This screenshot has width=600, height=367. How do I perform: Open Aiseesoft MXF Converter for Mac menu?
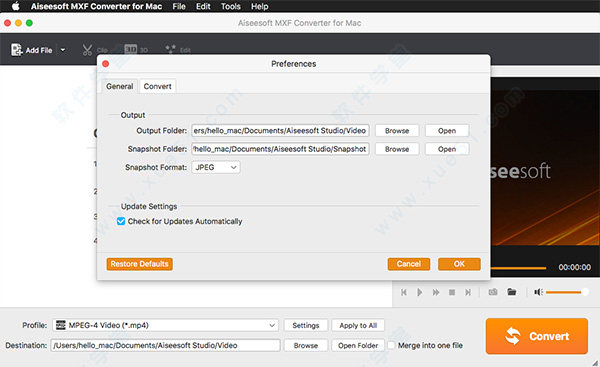[x=96, y=6]
